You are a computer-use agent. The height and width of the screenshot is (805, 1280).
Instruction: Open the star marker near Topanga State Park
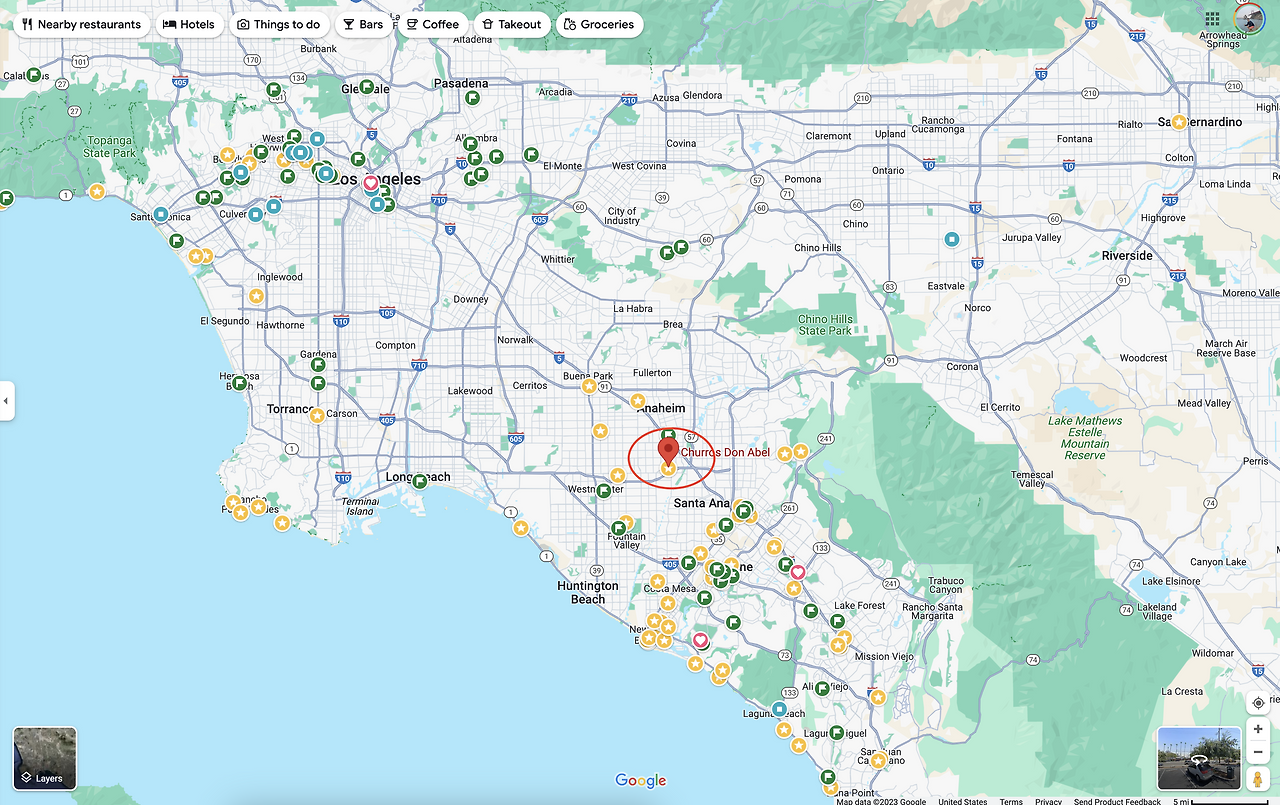tap(97, 191)
